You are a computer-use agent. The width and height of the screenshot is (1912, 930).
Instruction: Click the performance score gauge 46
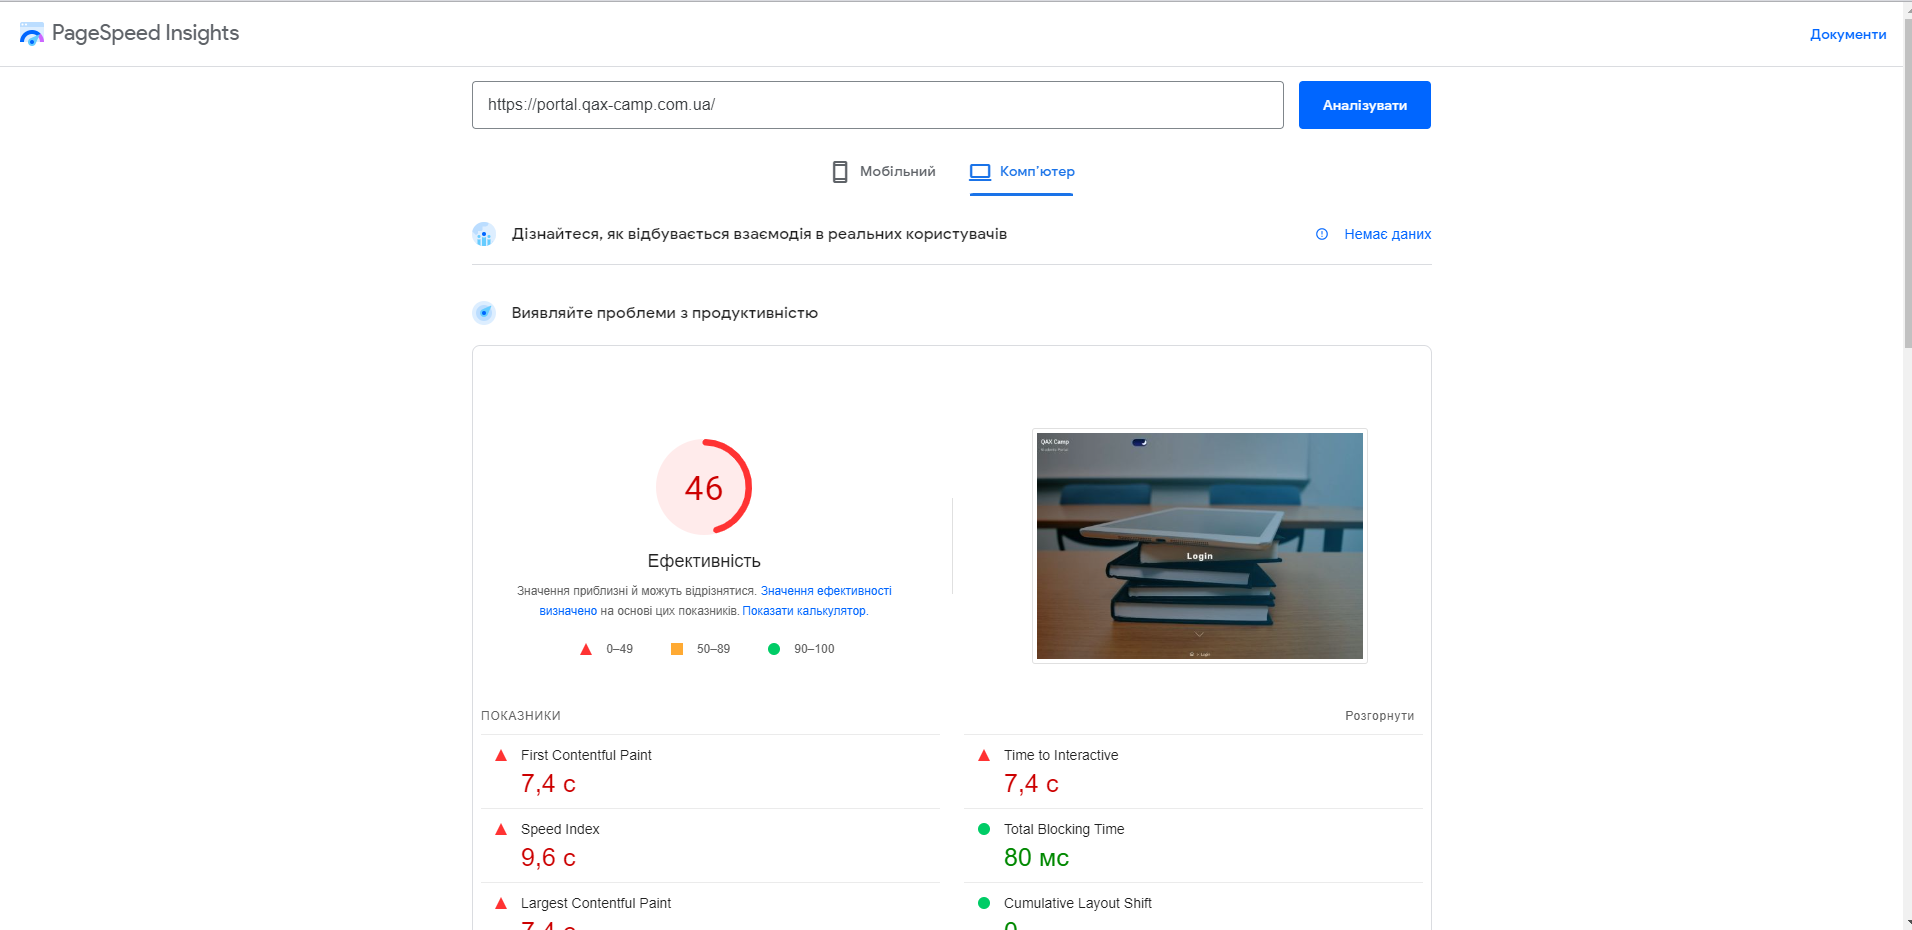click(x=704, y=487)
